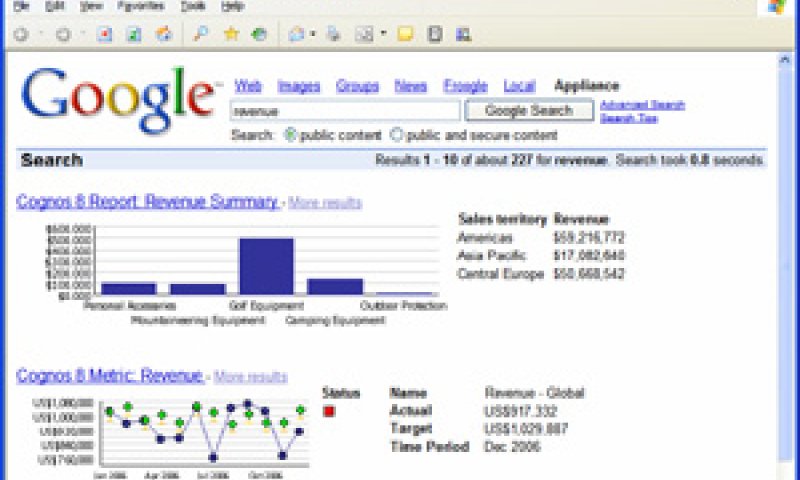Stop page loading with the Stop icon
The height and width of the screenshot is (480, 800).
tap(105, 34)
